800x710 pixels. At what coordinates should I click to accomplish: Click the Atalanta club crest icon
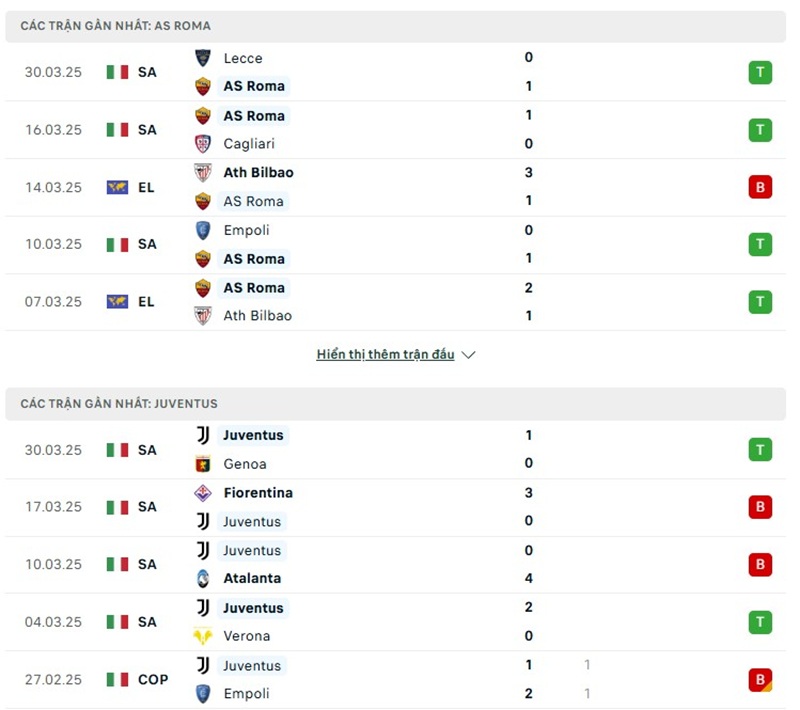203,578
